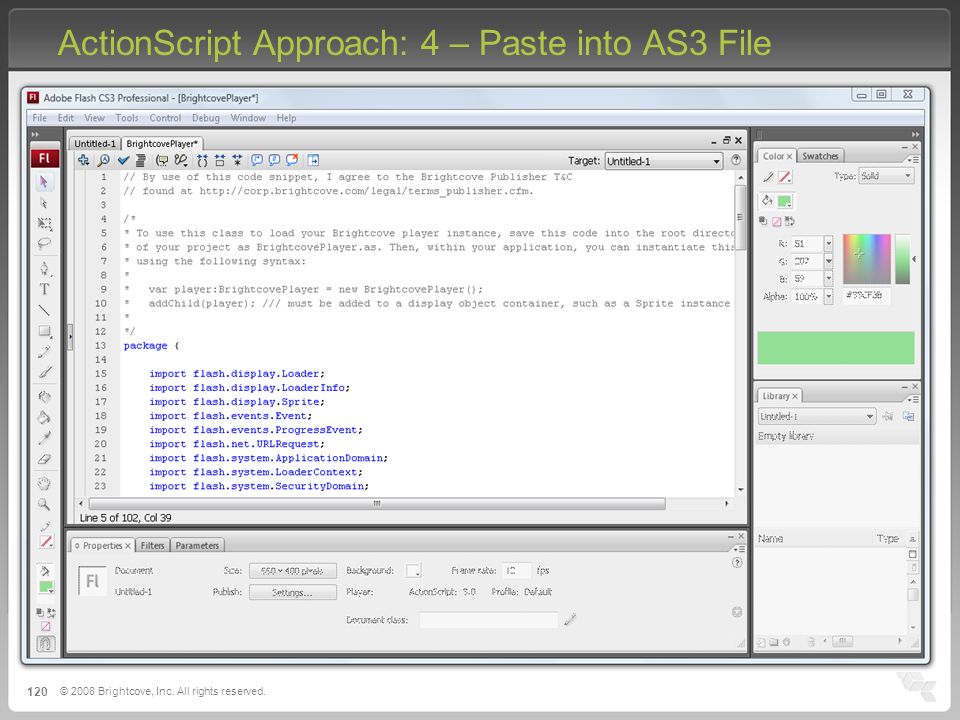Image resolution: width=960 pixels, height=720 pixels.
Task: Select the Subselection tool
Action: tap(44, 203)
